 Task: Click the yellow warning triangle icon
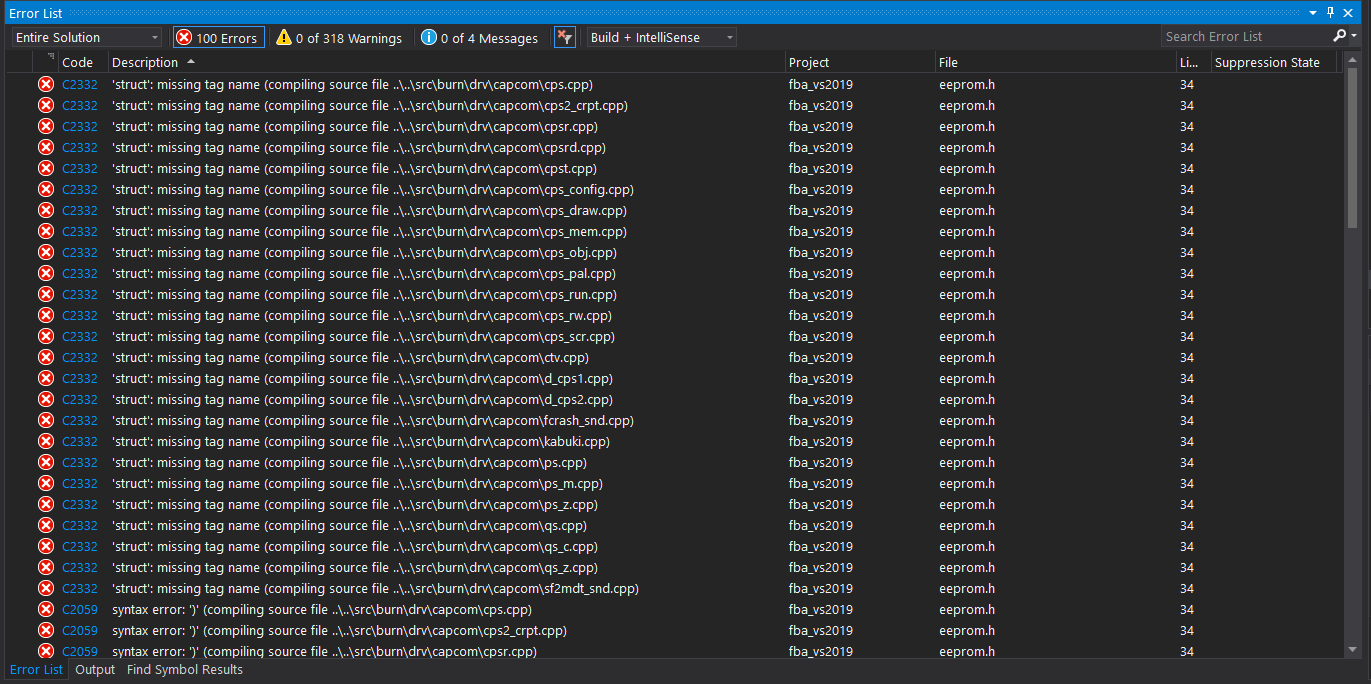tap(284, 37)
